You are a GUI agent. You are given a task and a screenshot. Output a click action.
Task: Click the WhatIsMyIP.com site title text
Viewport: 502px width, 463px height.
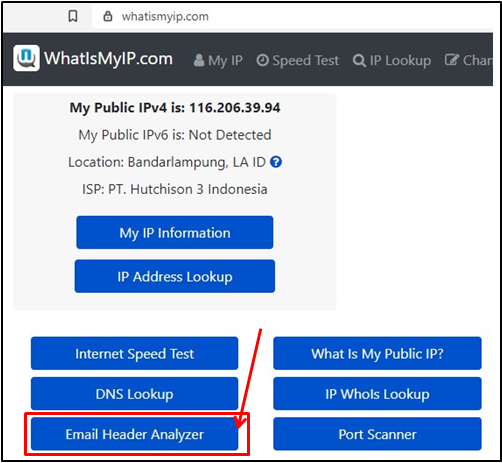(109, 59)
